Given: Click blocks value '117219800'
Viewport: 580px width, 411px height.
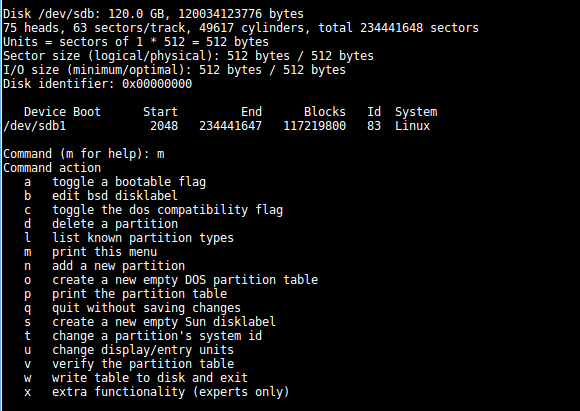Looking at the screenshot, I should (x=314, y=126).
